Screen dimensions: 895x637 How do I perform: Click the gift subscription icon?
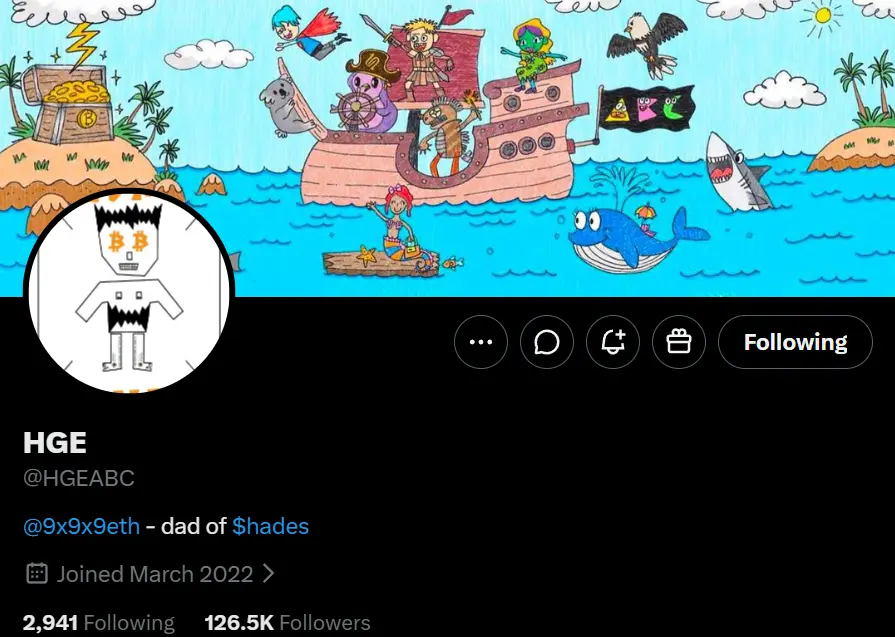(x=679, y=342)
